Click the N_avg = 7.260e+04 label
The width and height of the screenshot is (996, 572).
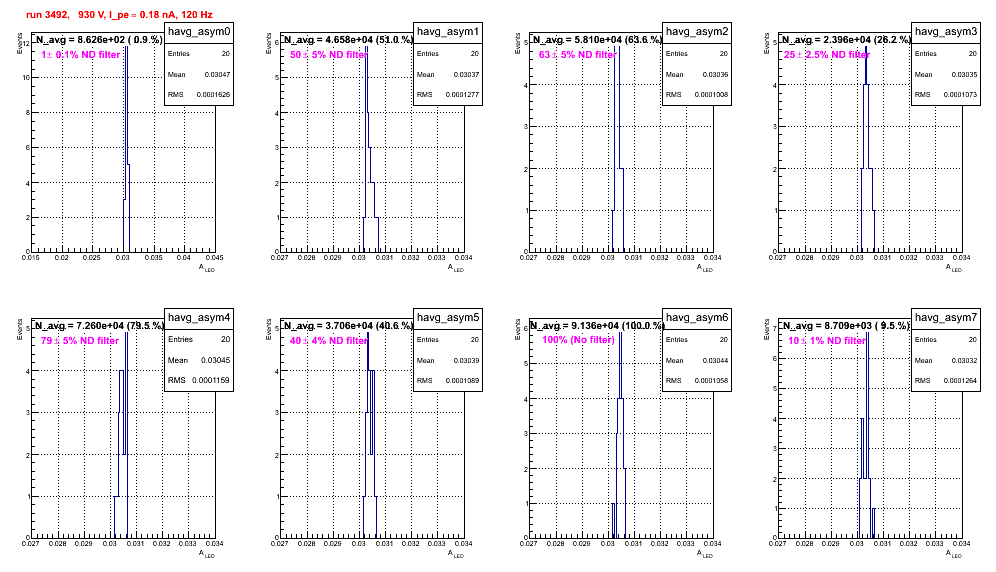tap(99, 325)
